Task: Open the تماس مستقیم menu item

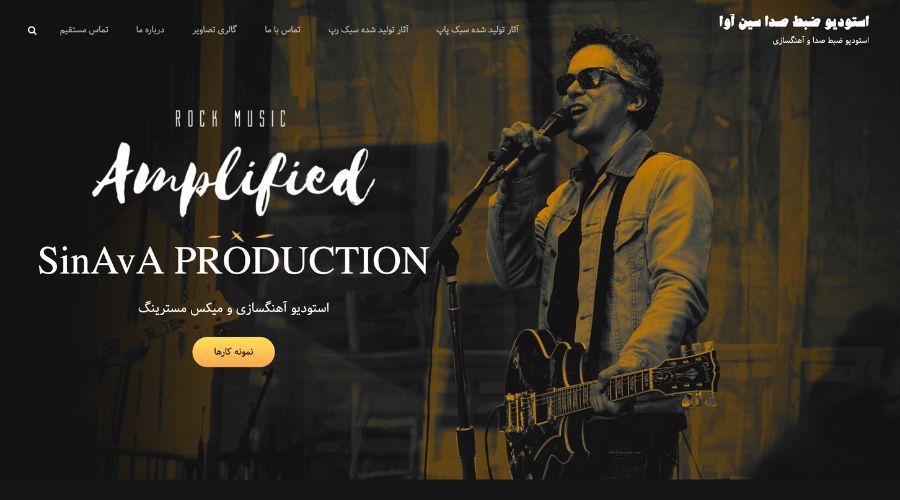Action: coord(84,29)
